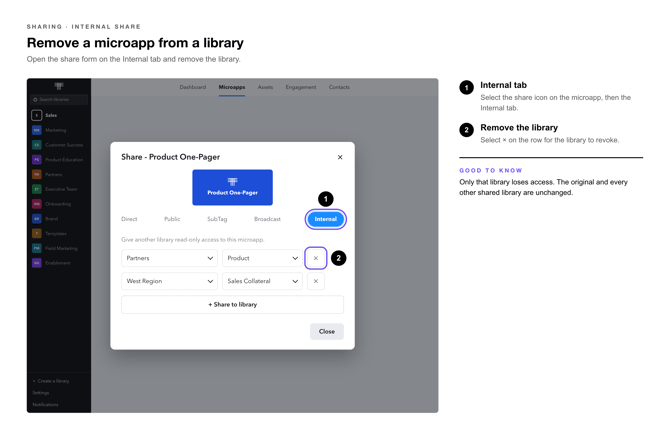Viewport: 670px width, 430px height.
Task: Click the Brand library avatar icon
Action: pyautogui.click(x=37, y=218)
